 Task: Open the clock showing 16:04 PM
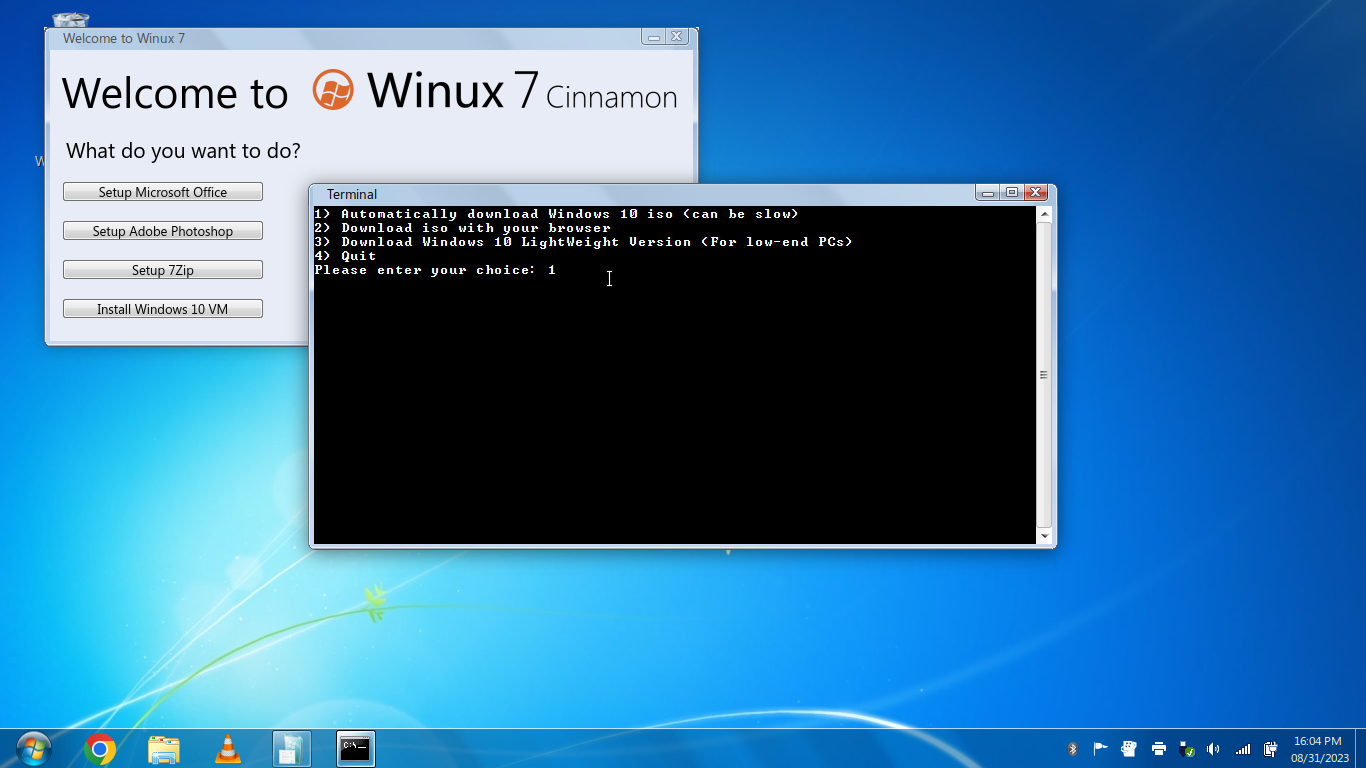pyautogui.click(x=1318, y=741)
